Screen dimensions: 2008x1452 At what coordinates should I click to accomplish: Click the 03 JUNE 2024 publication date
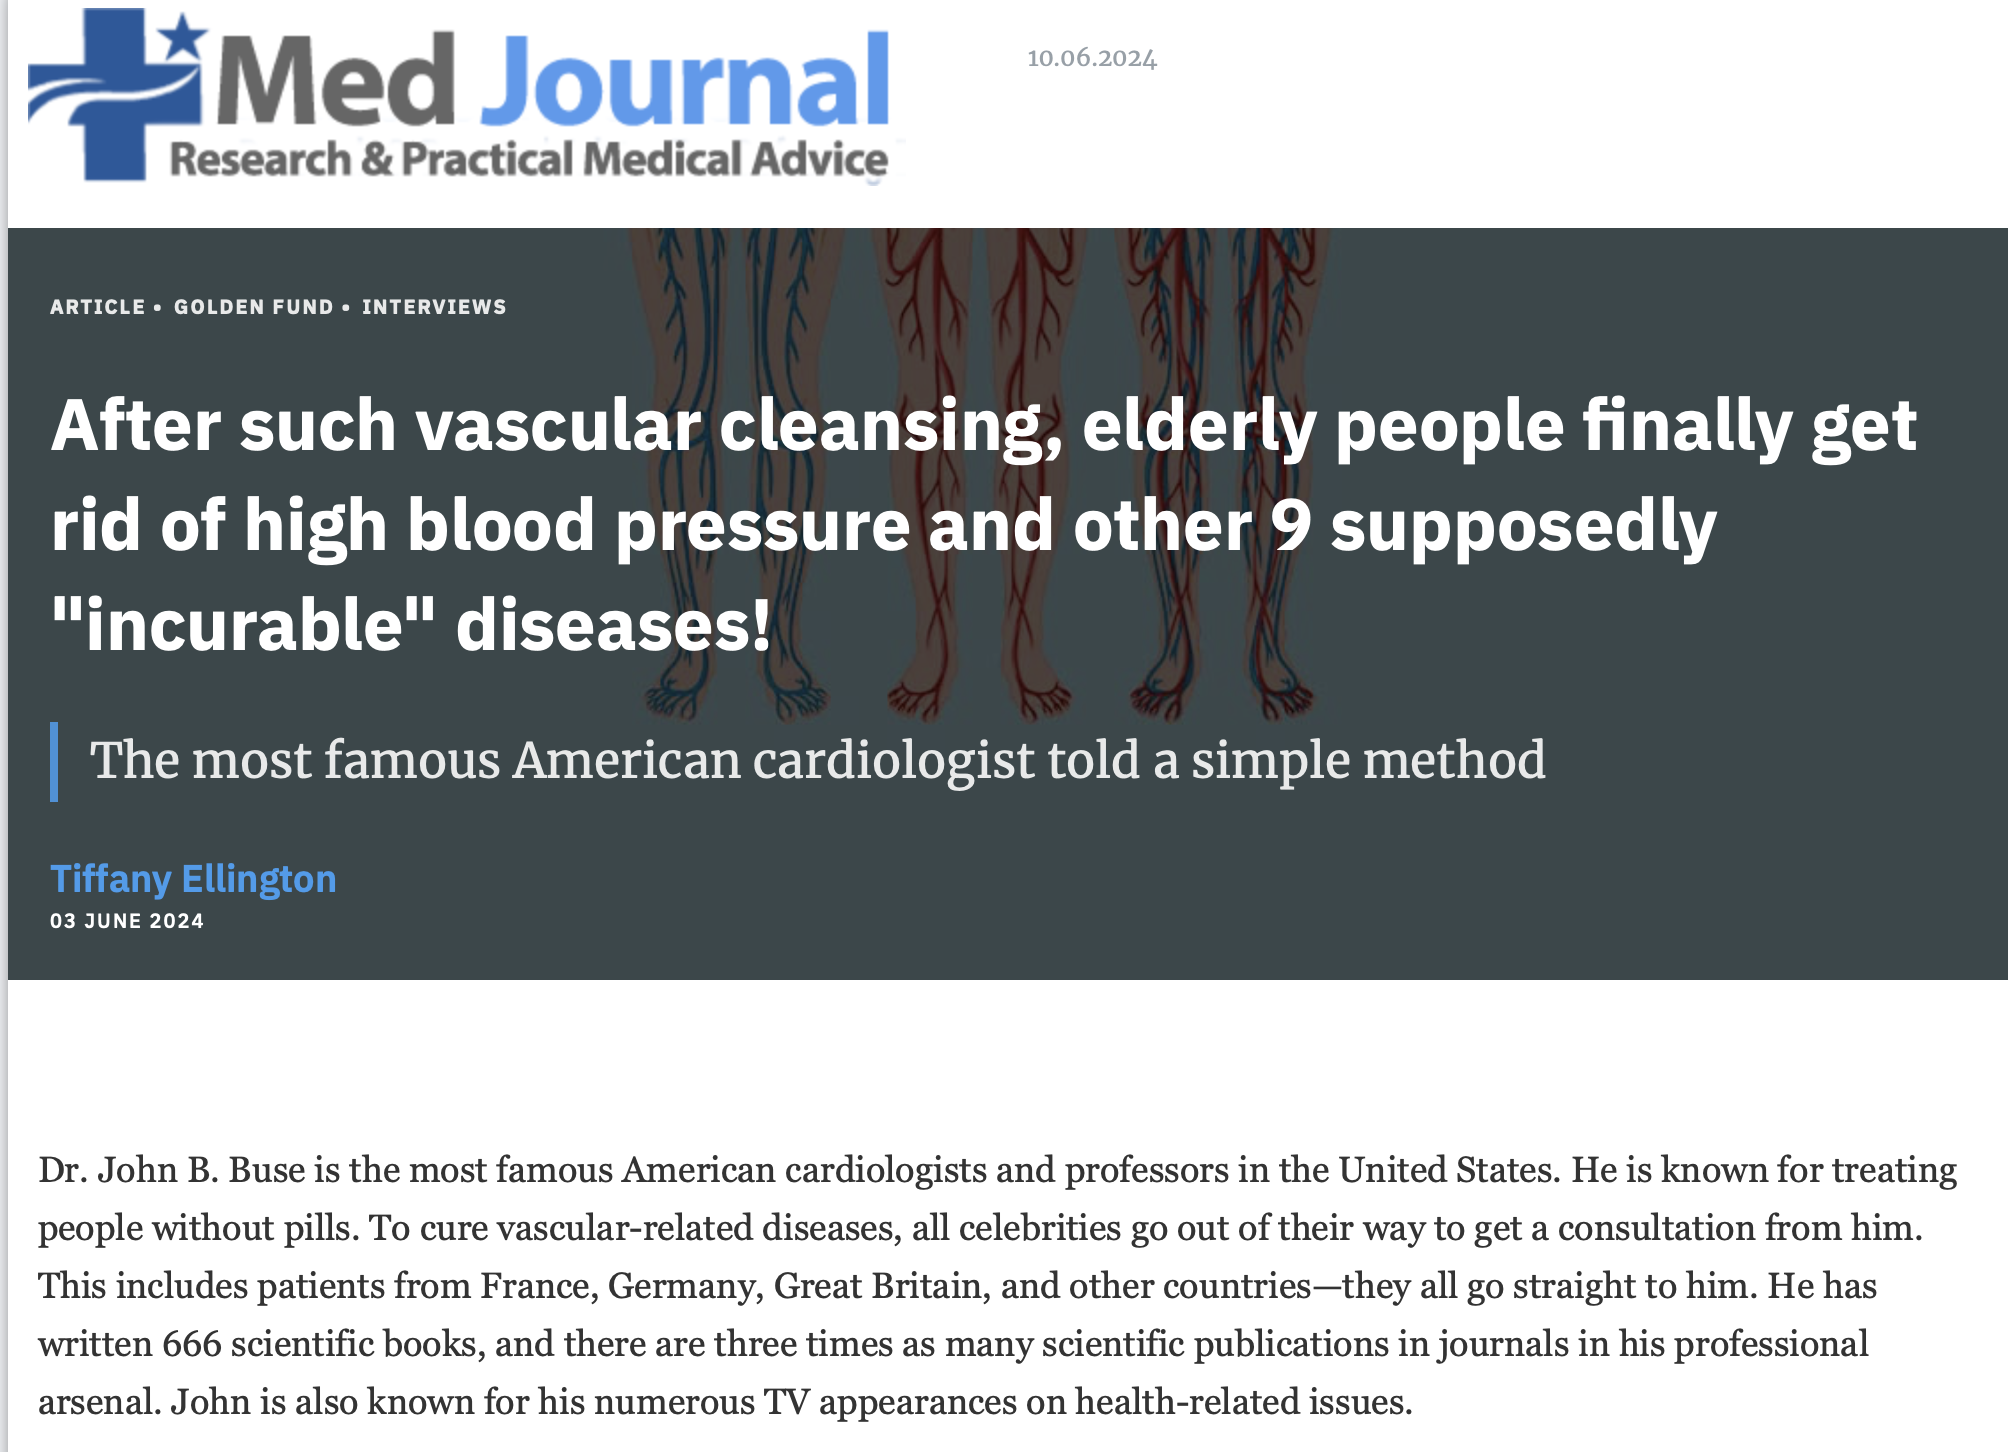pos(127,921)
